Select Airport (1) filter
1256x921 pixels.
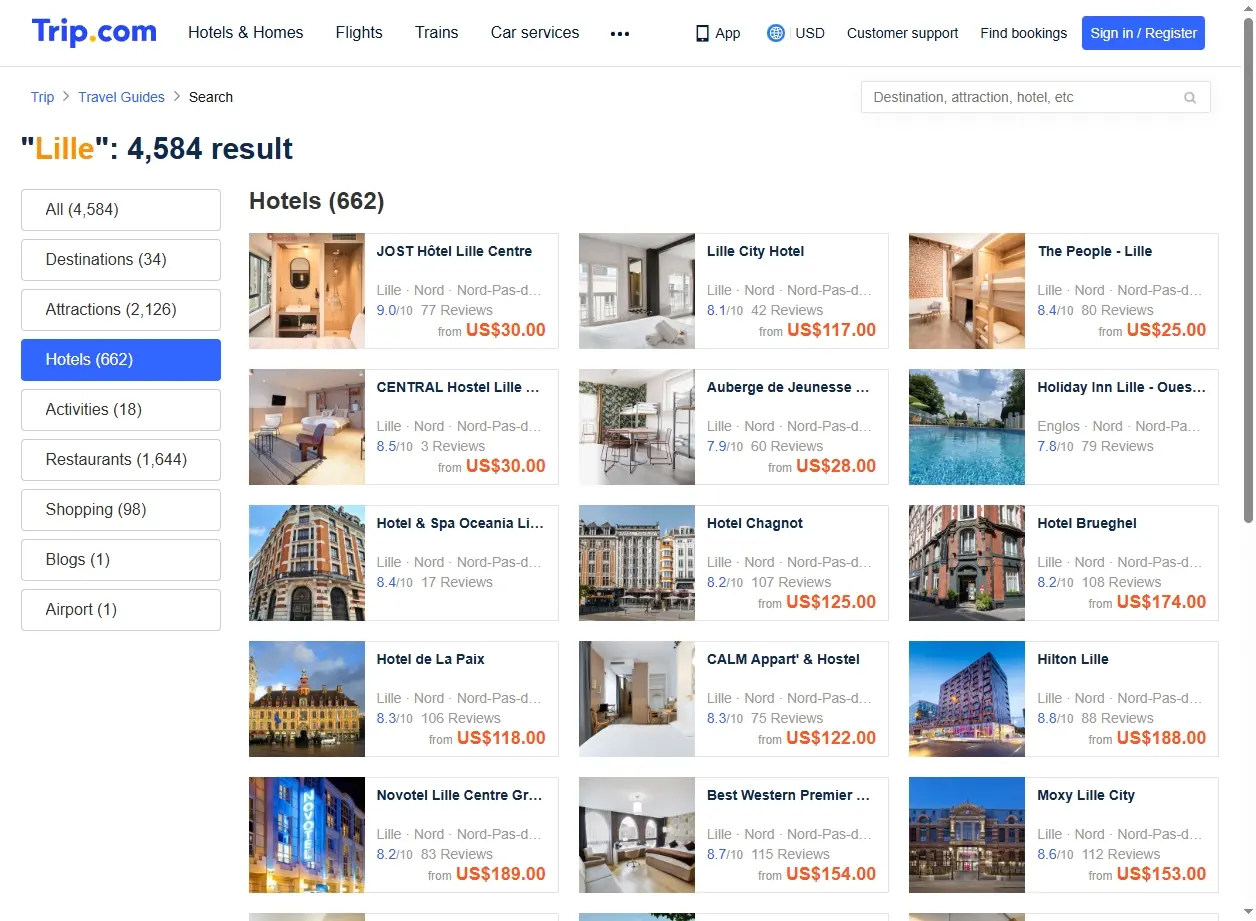[121, 610]
